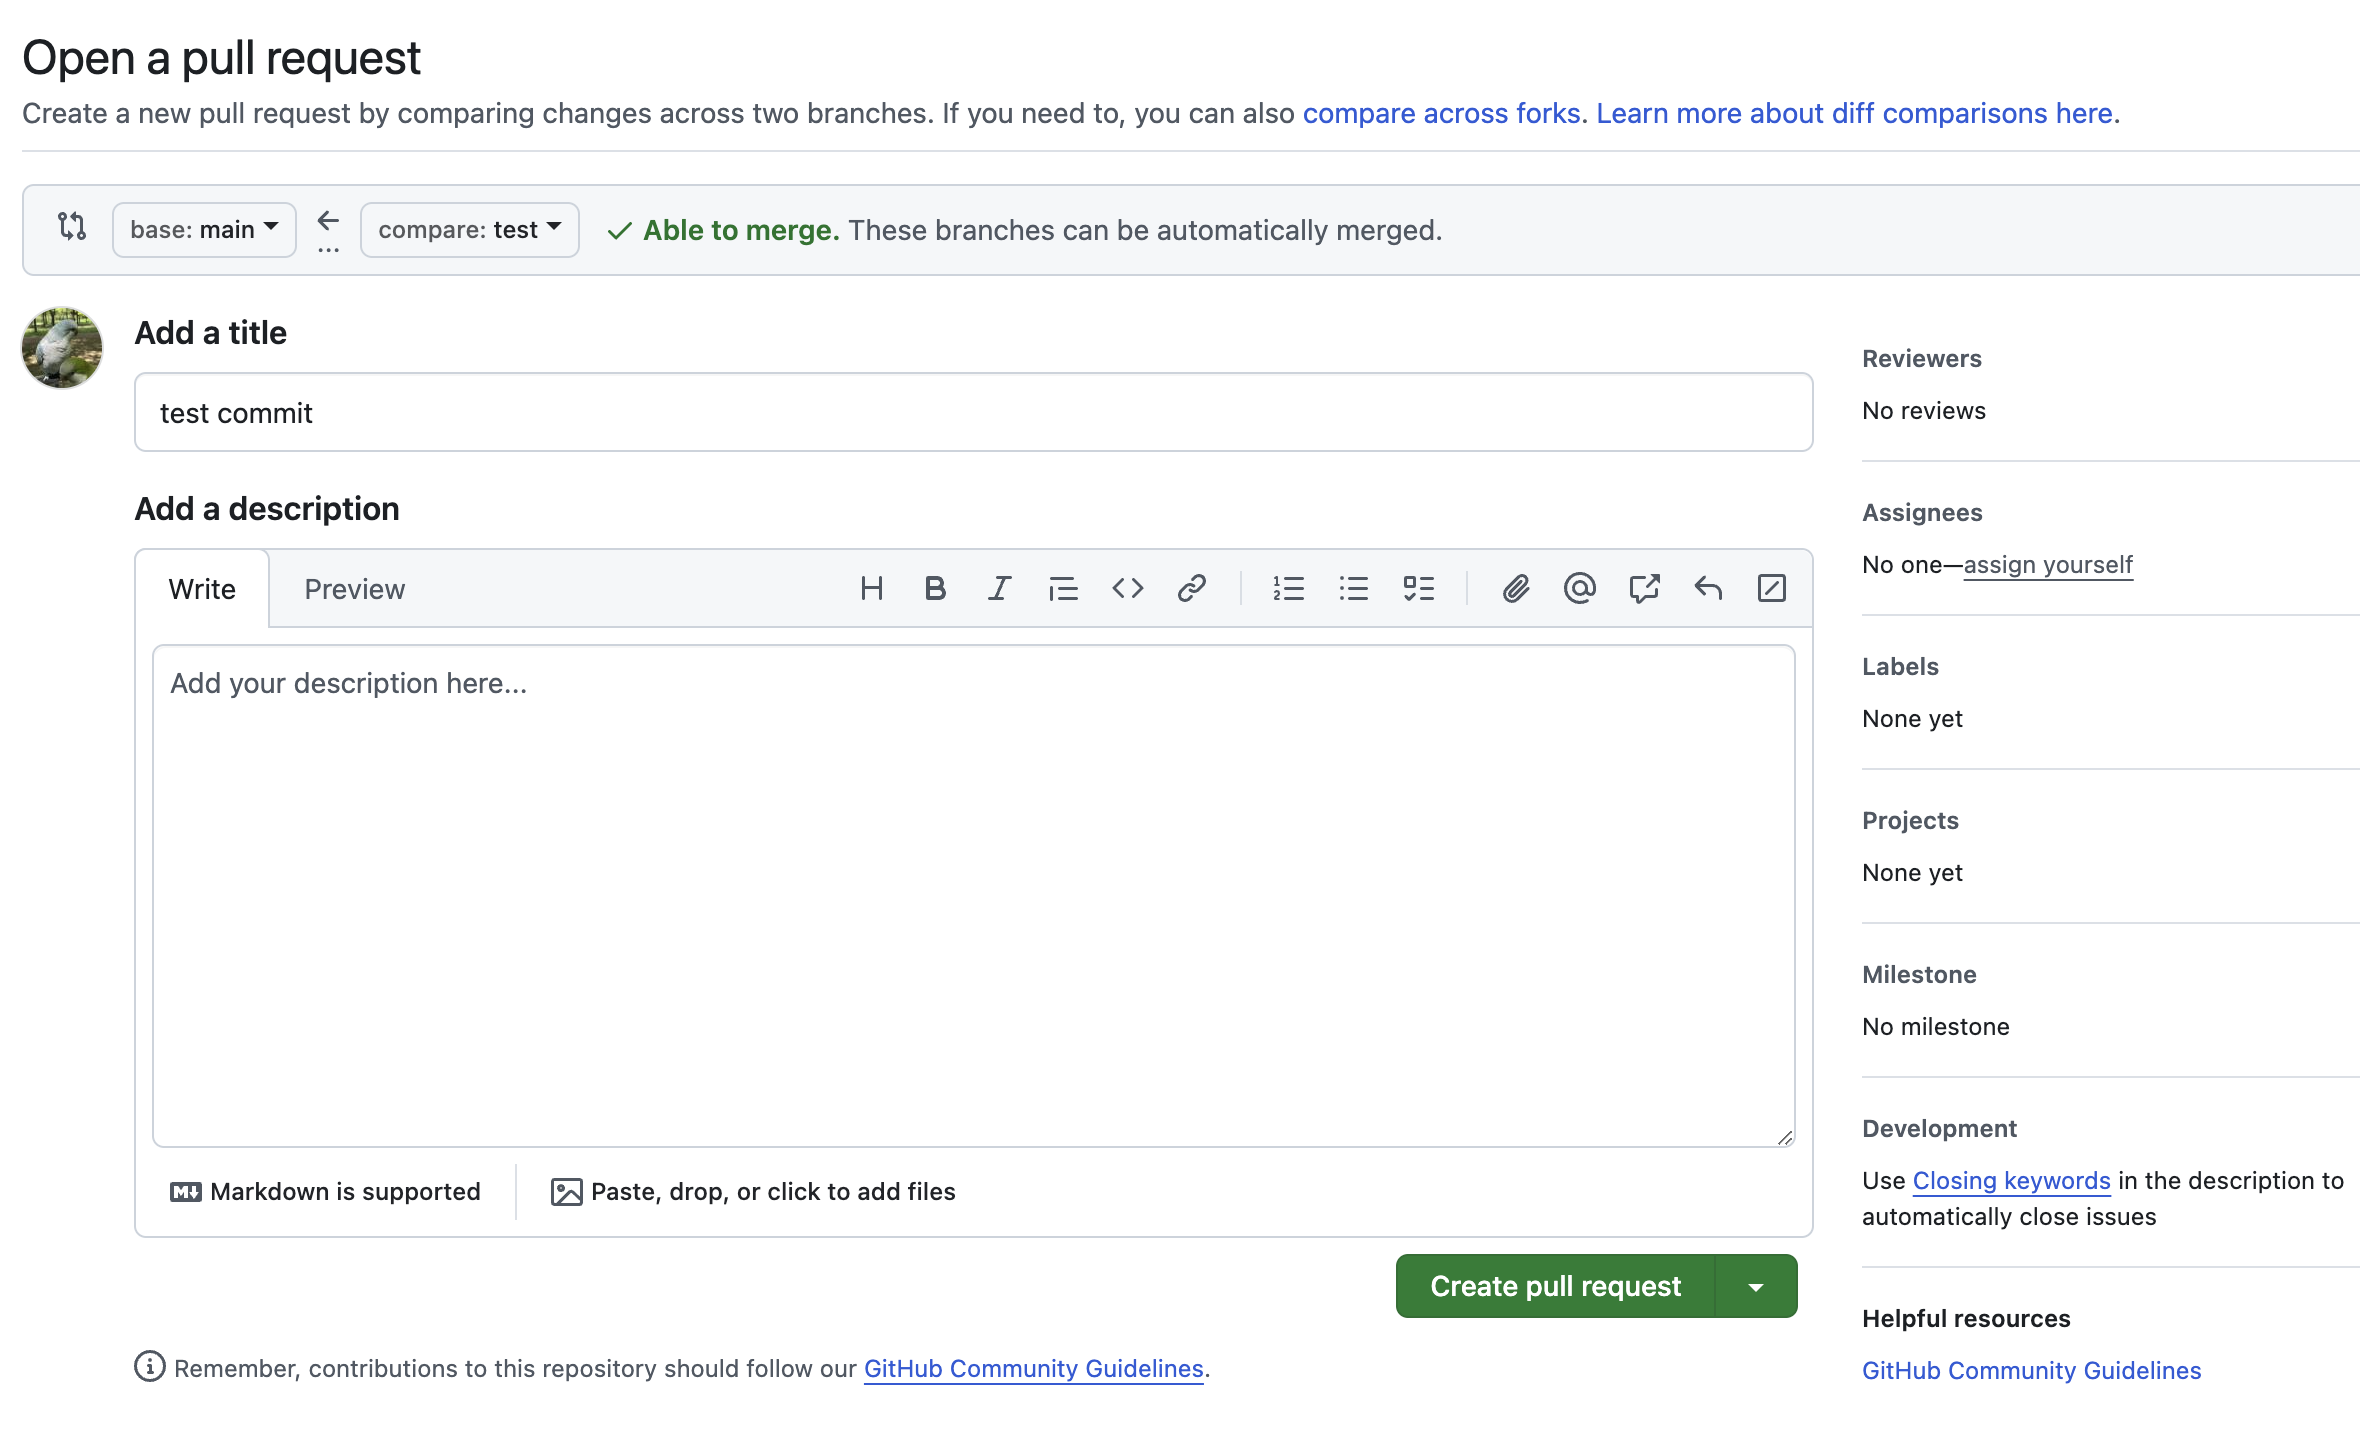Open GitHub Community Guidelines under Helpful resources

(2032, 1370)
